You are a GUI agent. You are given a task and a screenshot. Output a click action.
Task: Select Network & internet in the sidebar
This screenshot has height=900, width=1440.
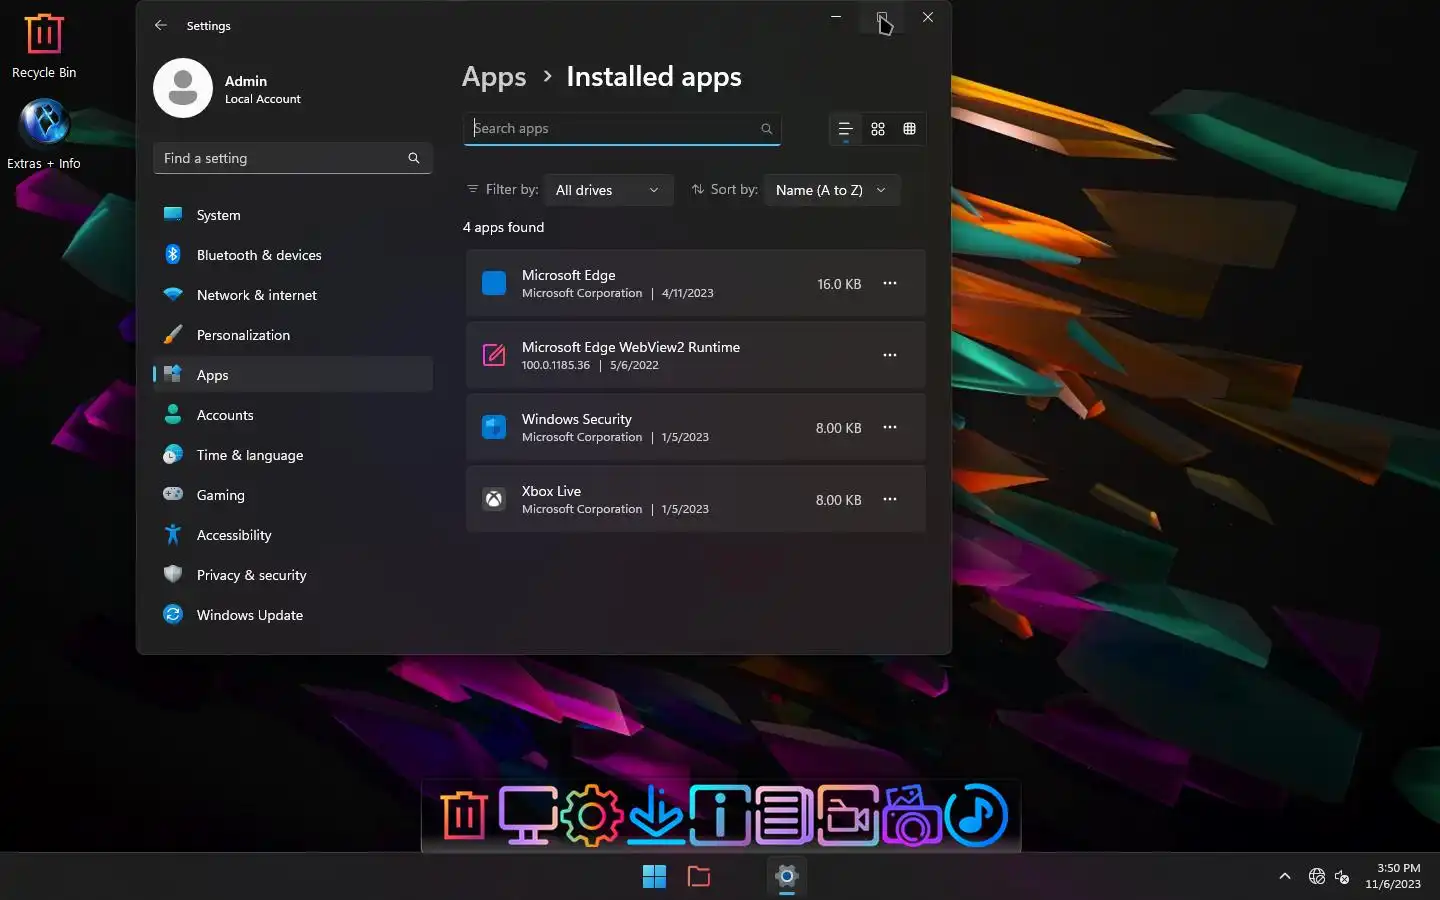click(293, 295)
